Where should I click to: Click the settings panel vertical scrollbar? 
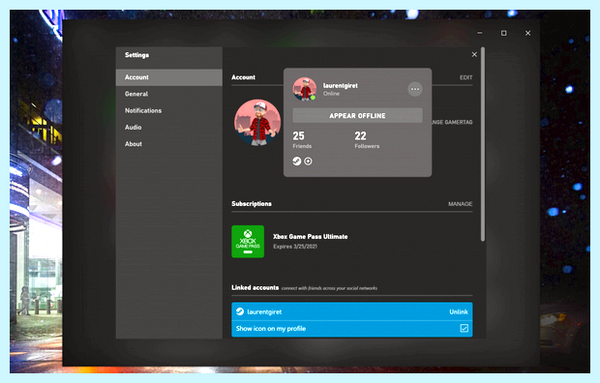(x=483, y=144)
